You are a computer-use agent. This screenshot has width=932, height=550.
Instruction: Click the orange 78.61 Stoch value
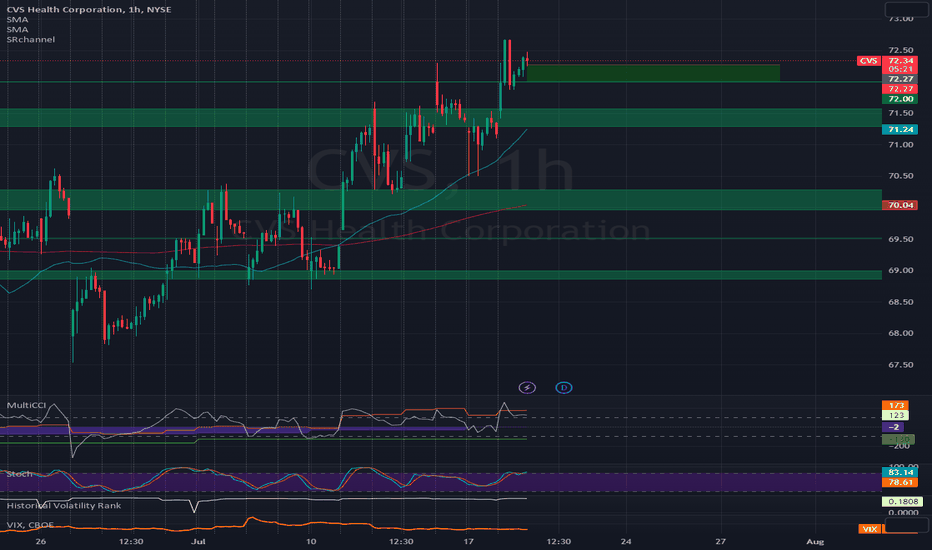click(900, 482)
